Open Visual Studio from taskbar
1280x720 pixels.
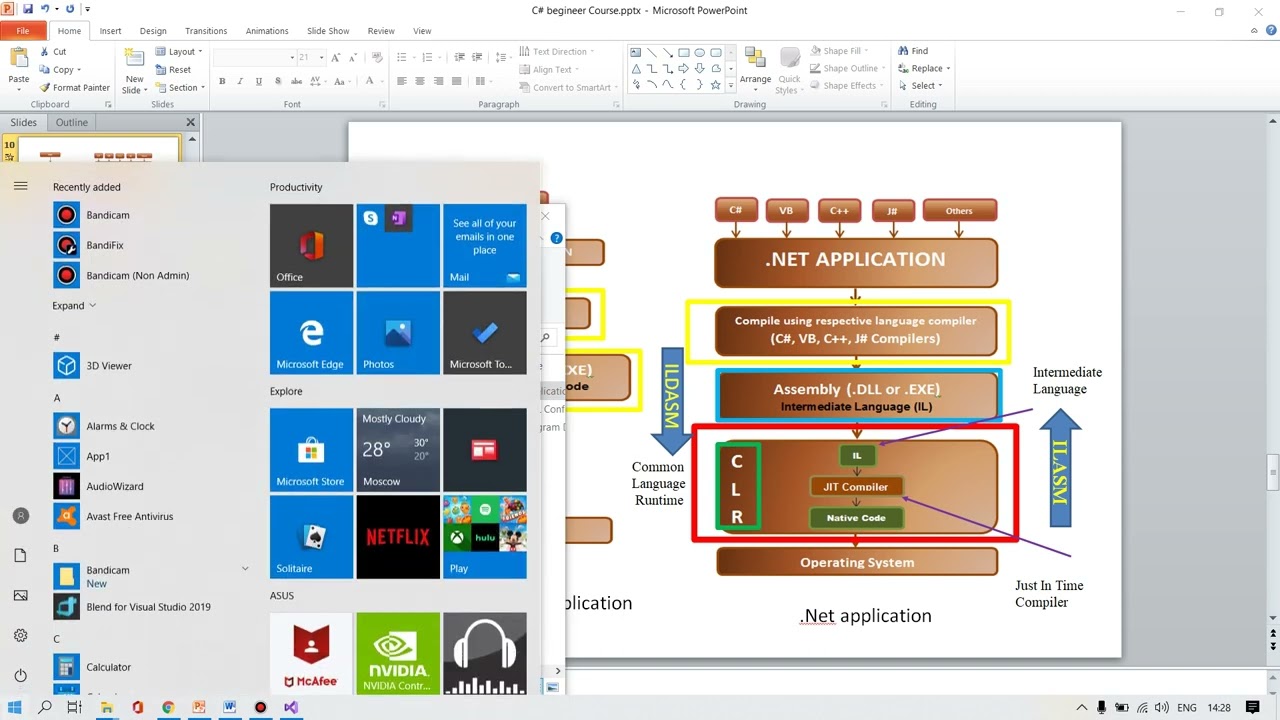pyautogui.click(x=290, y=707)
